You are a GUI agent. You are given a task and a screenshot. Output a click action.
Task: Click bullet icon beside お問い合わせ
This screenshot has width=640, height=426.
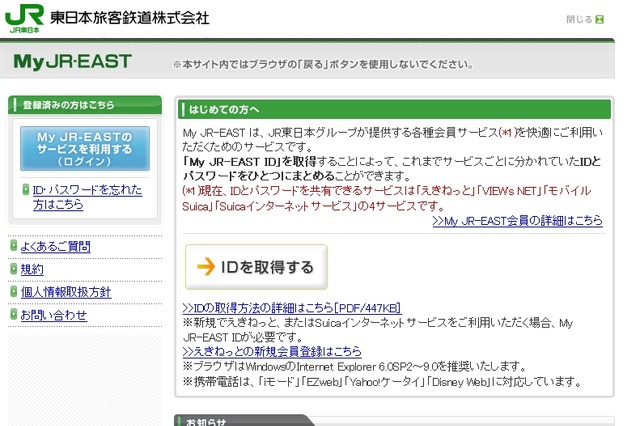14,314
